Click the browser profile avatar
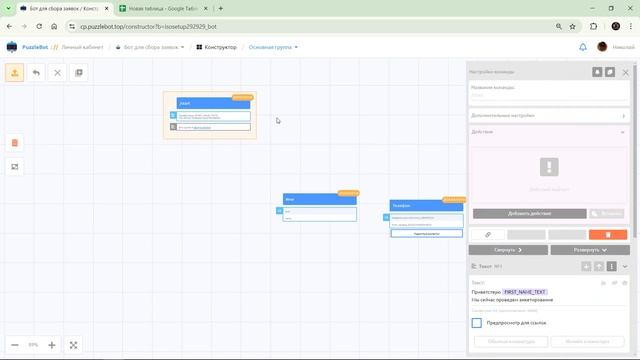Image resolution: width=640 pixels, height=360 pixels. (x=616, y=27)
